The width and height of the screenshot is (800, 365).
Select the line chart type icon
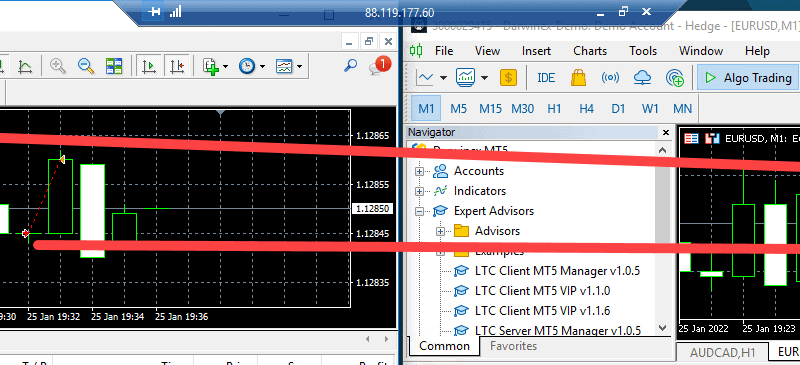click(424, 78)
